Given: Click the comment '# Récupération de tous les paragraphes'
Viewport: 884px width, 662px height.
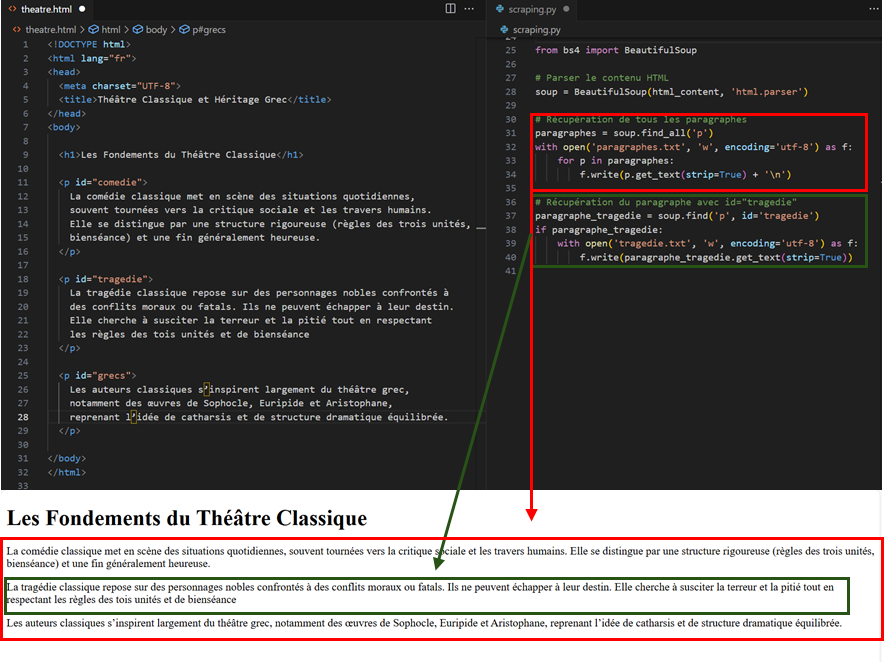Looking at the screenshot, I should (x=640, y=120).
